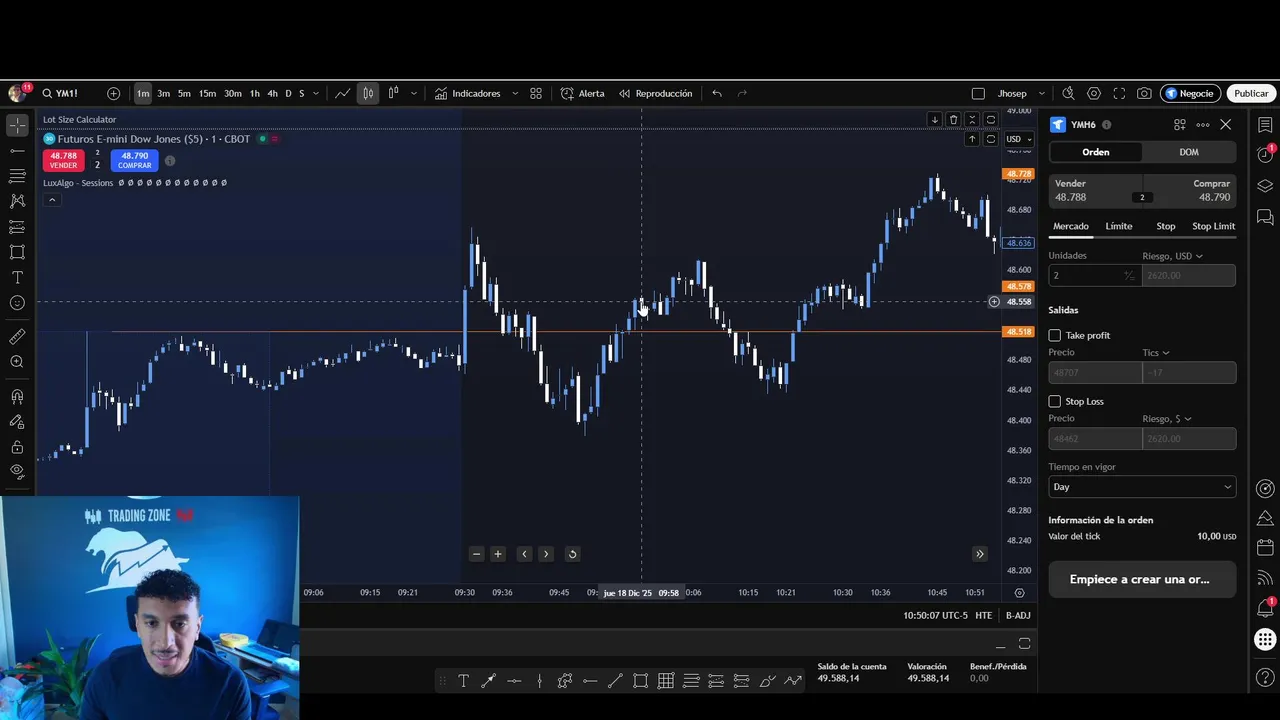Open the Riesgo, $ dropdown under Stop Loss

pos(1167,419)
